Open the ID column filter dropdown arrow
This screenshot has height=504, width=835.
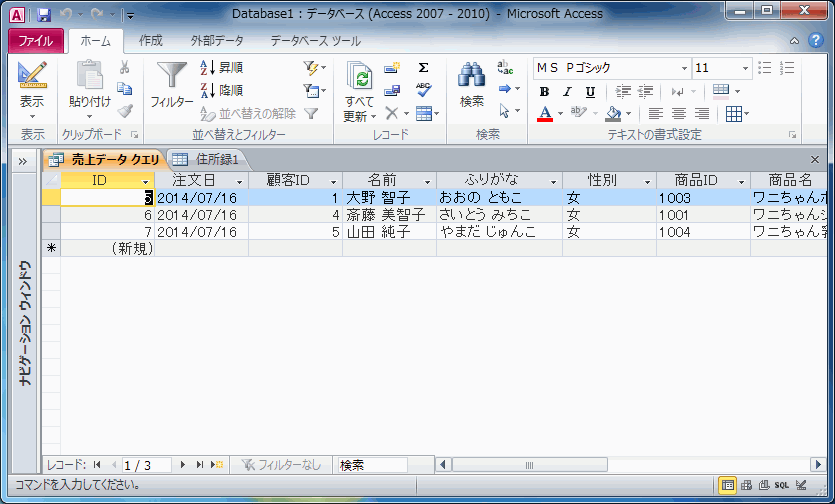[145, 182]
